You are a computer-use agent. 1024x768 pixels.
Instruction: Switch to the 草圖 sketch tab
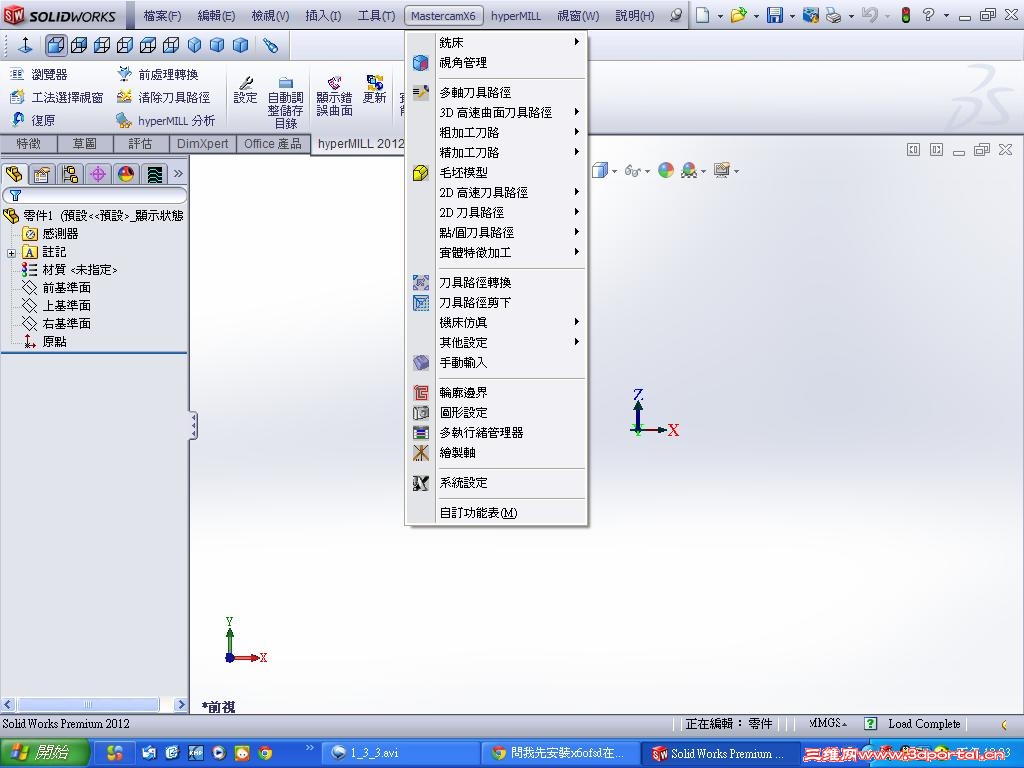tap(85, 144)
